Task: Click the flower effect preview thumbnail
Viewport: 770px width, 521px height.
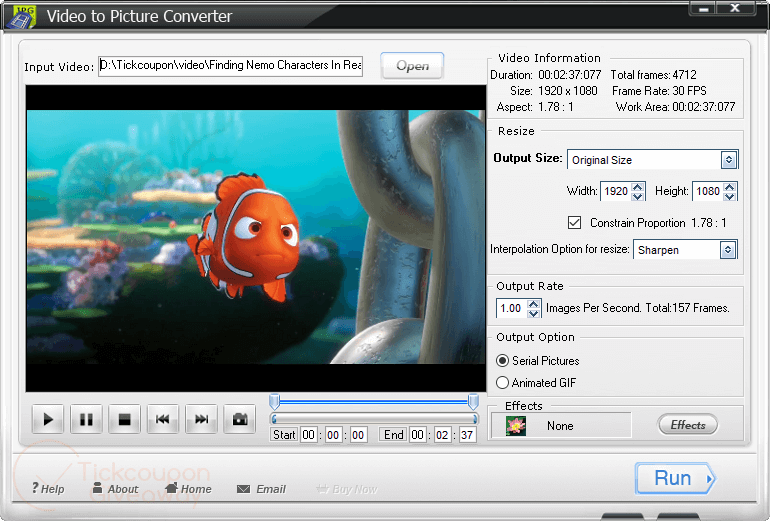Action: pos(516,425)
